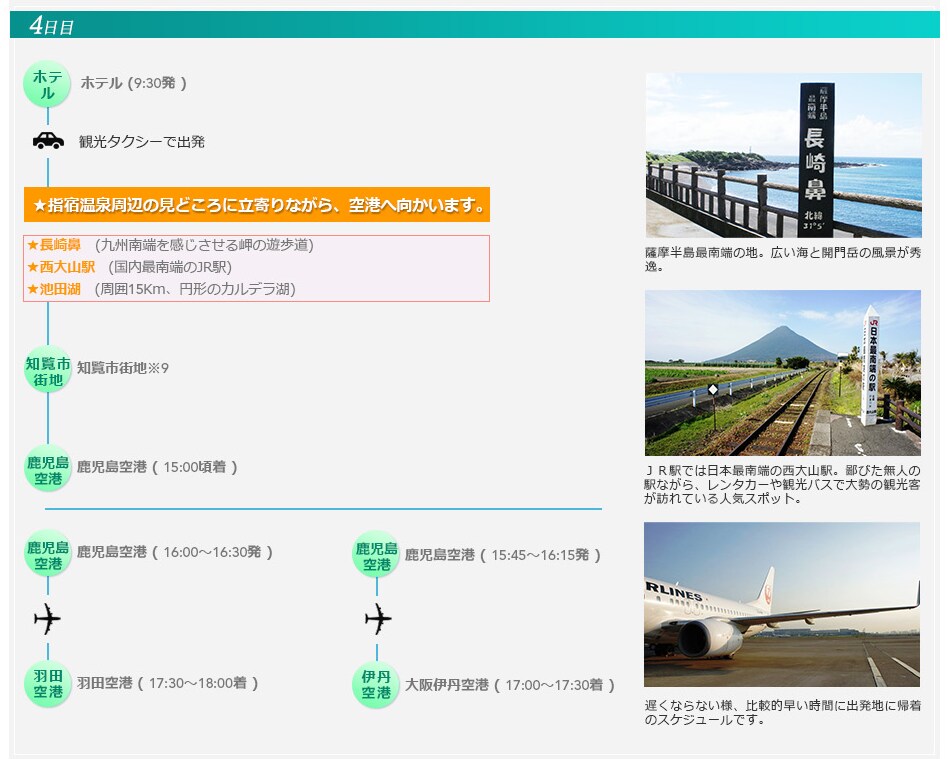This screenshot has height=759, width=950.
Task: Click the 知覧市街地 green circle badge
Action: pos(47,370)
